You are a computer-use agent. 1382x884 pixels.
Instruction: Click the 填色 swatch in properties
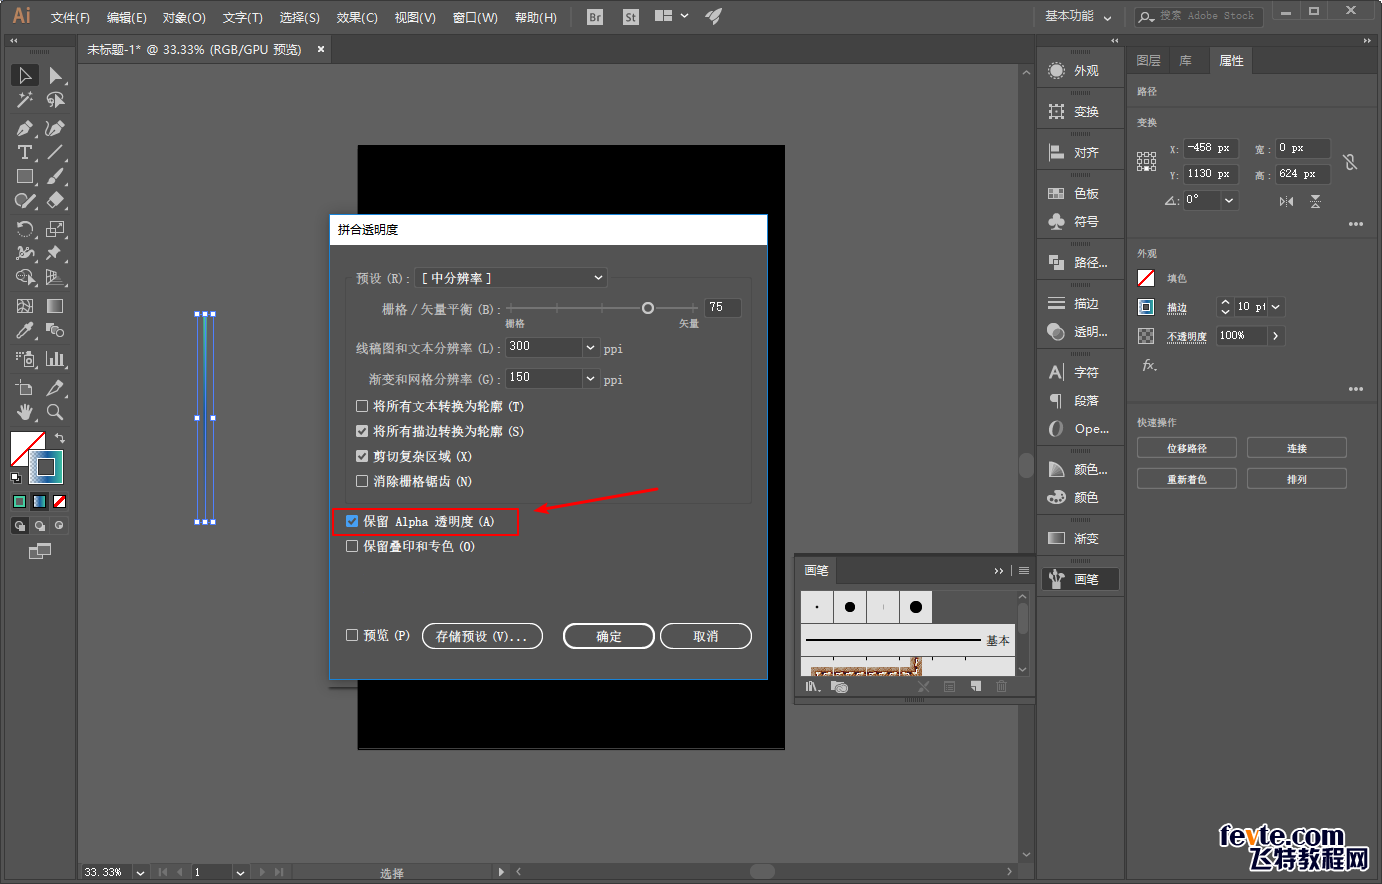1146,278
